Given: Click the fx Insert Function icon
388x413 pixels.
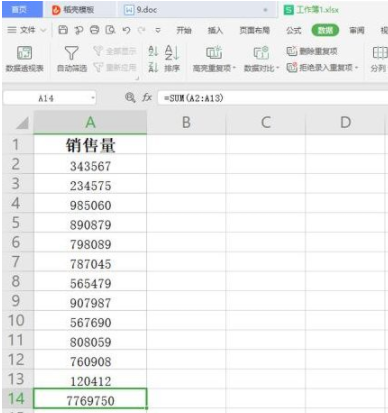Looking at the screenshot, I should click(147, 98).
